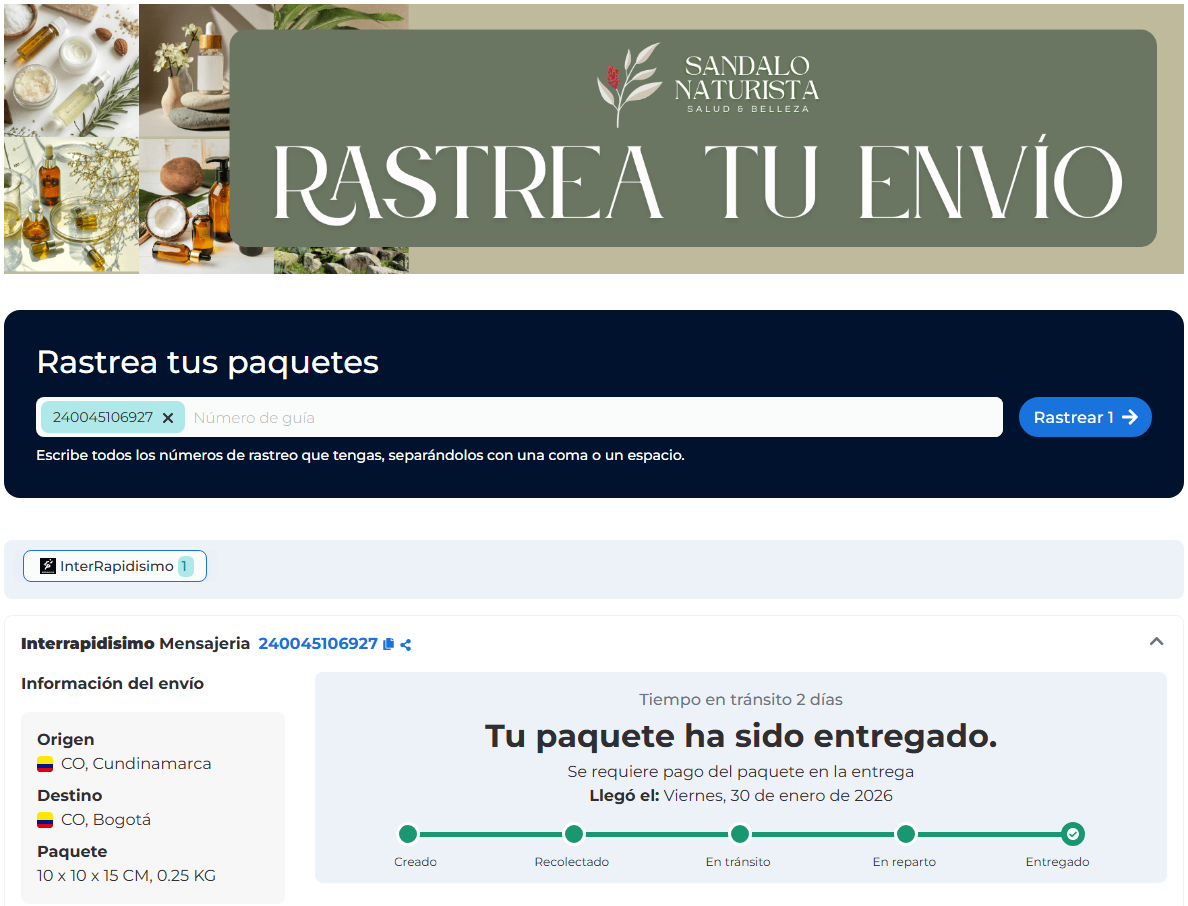1188x906 pixels.
Task: Remove the 240045106927 chip with its X
Action: 168,418
